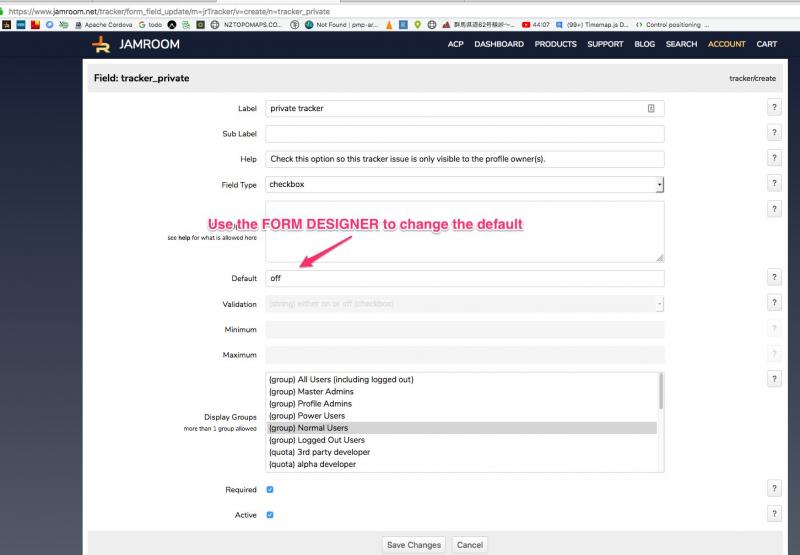The image size is (800, 555).
Task: Click the green map pin bookmark icon
Action: (x=417, y=24)
